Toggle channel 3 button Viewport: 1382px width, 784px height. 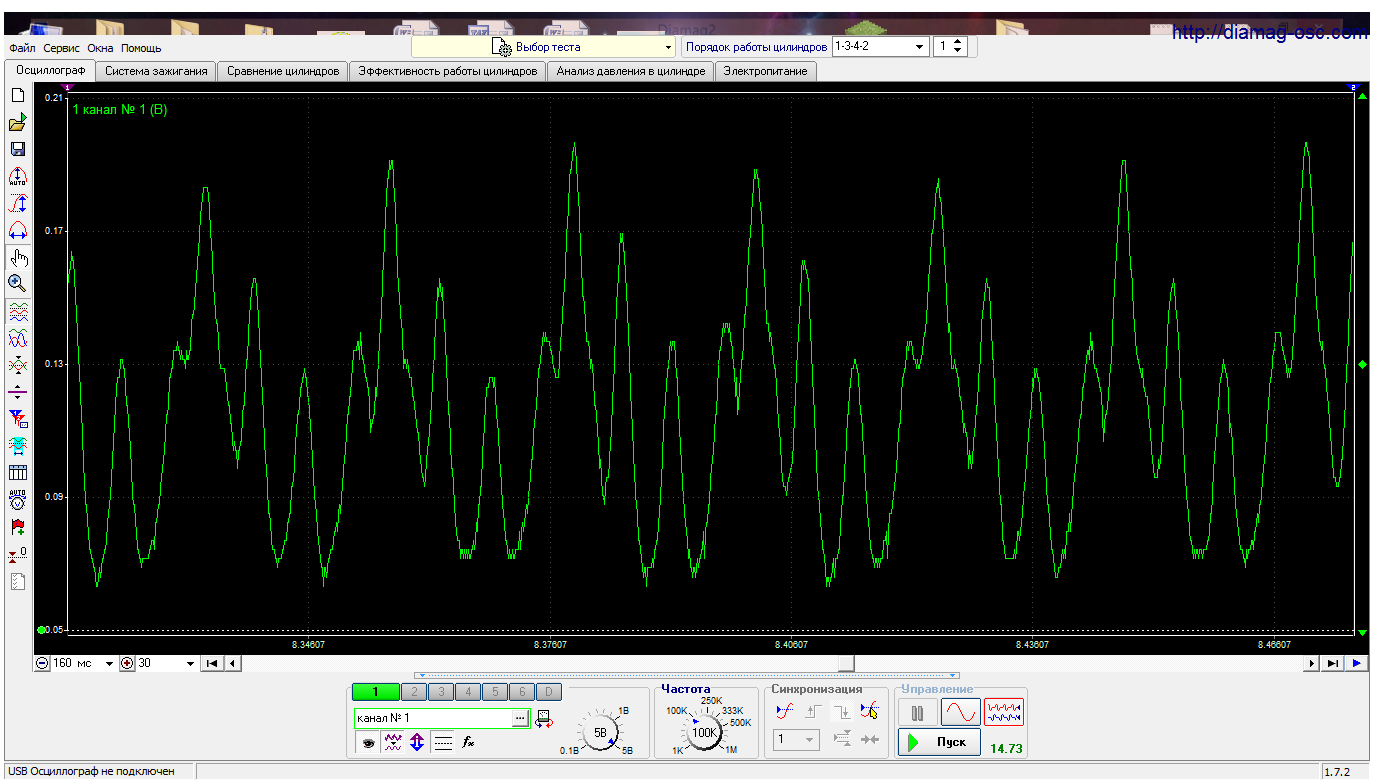point(441,692)
